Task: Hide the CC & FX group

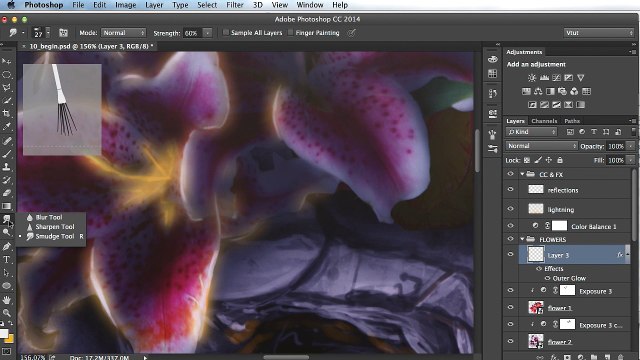Action: click(x=510, y=174)
